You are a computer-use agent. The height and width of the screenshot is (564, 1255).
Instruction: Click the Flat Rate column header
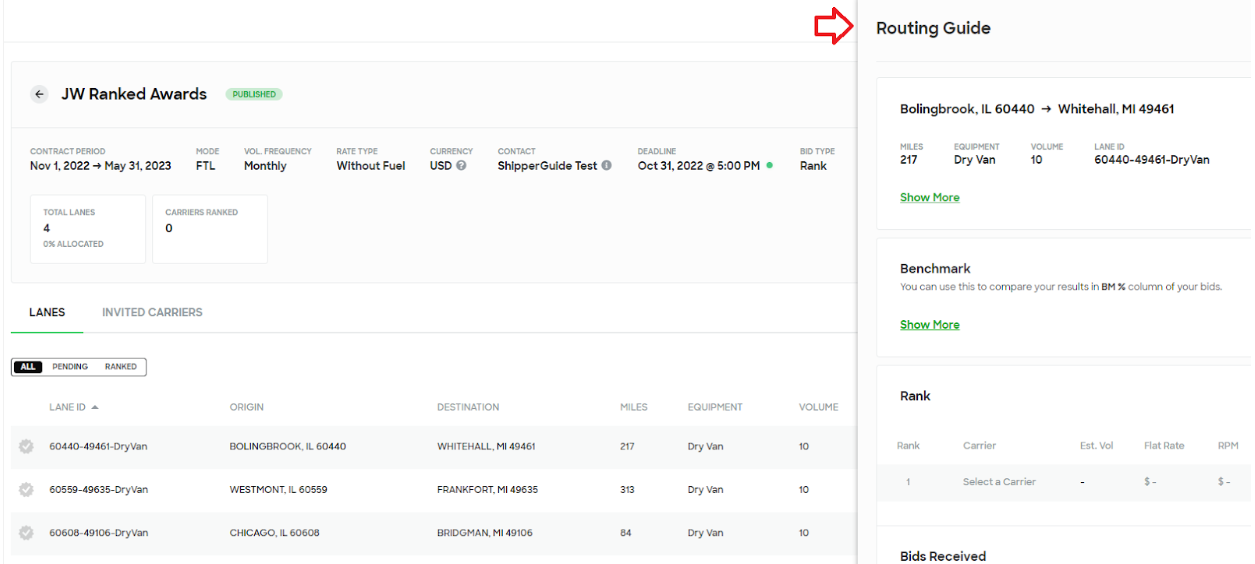click(1165, 446)
